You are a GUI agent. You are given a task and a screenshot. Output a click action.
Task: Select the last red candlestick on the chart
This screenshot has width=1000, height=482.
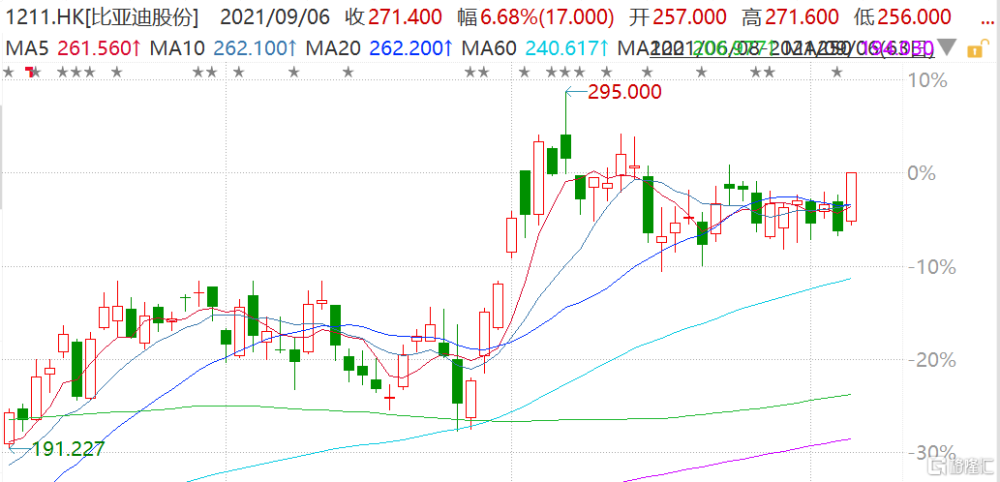(x=851, y=198)
